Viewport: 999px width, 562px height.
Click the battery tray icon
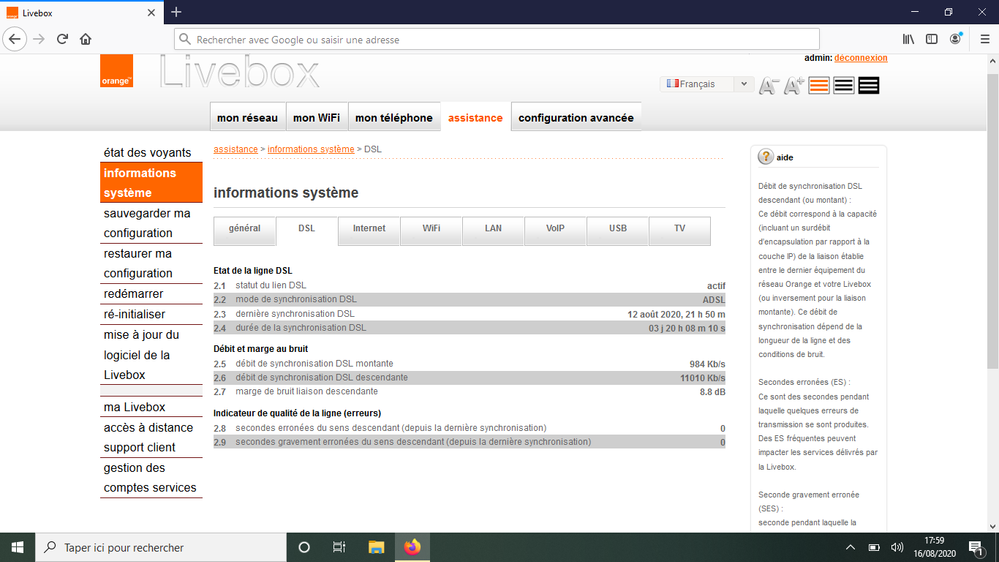point(873,547)
